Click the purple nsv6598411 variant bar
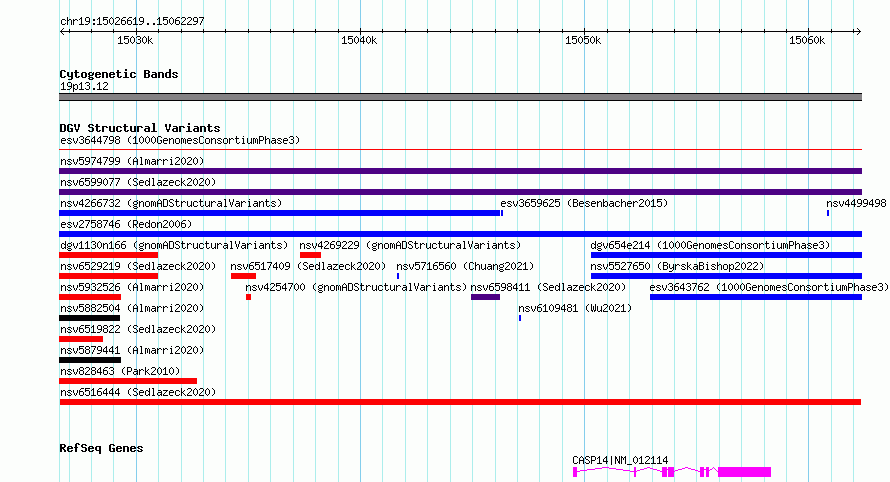Screen dimensions: 890x482 point(485,297)
